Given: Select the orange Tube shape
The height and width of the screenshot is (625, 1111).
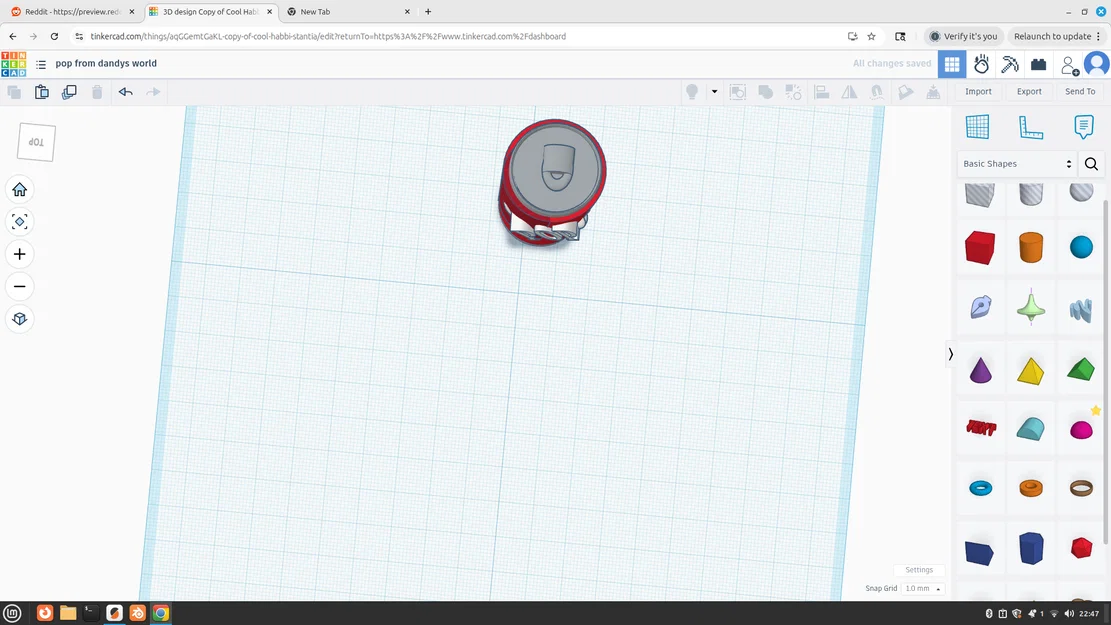Looking at the screenshot, I should pos(1031,488).
